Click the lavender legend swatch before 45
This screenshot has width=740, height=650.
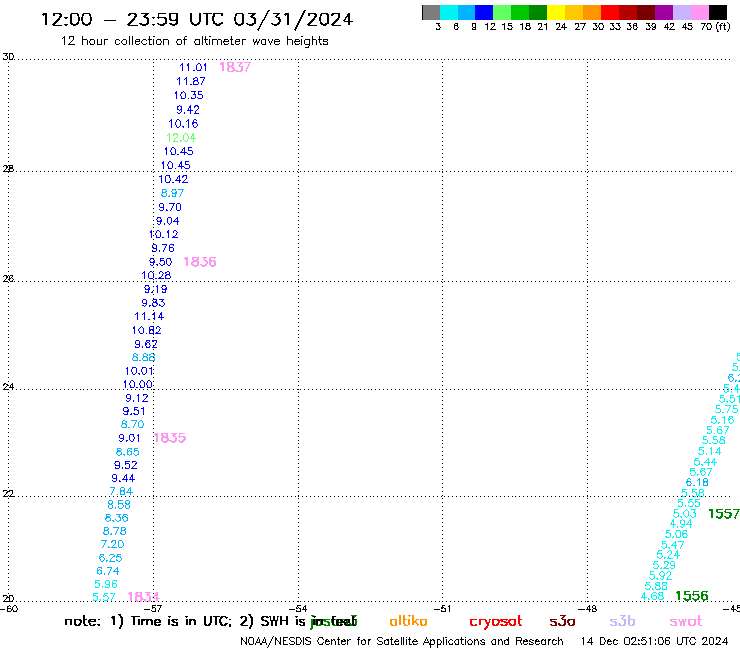[681, 12]
